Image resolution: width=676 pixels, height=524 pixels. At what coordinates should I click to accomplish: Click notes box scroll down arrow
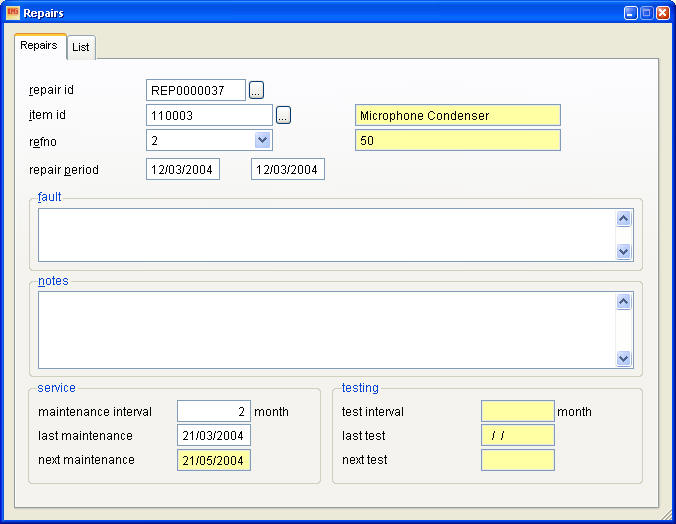tap(623, 358)
